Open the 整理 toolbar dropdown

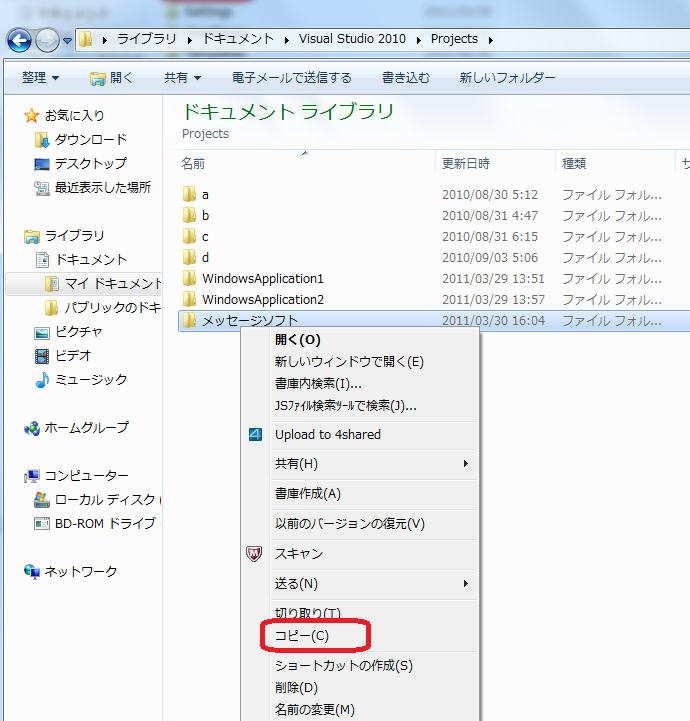pos(40,78)
